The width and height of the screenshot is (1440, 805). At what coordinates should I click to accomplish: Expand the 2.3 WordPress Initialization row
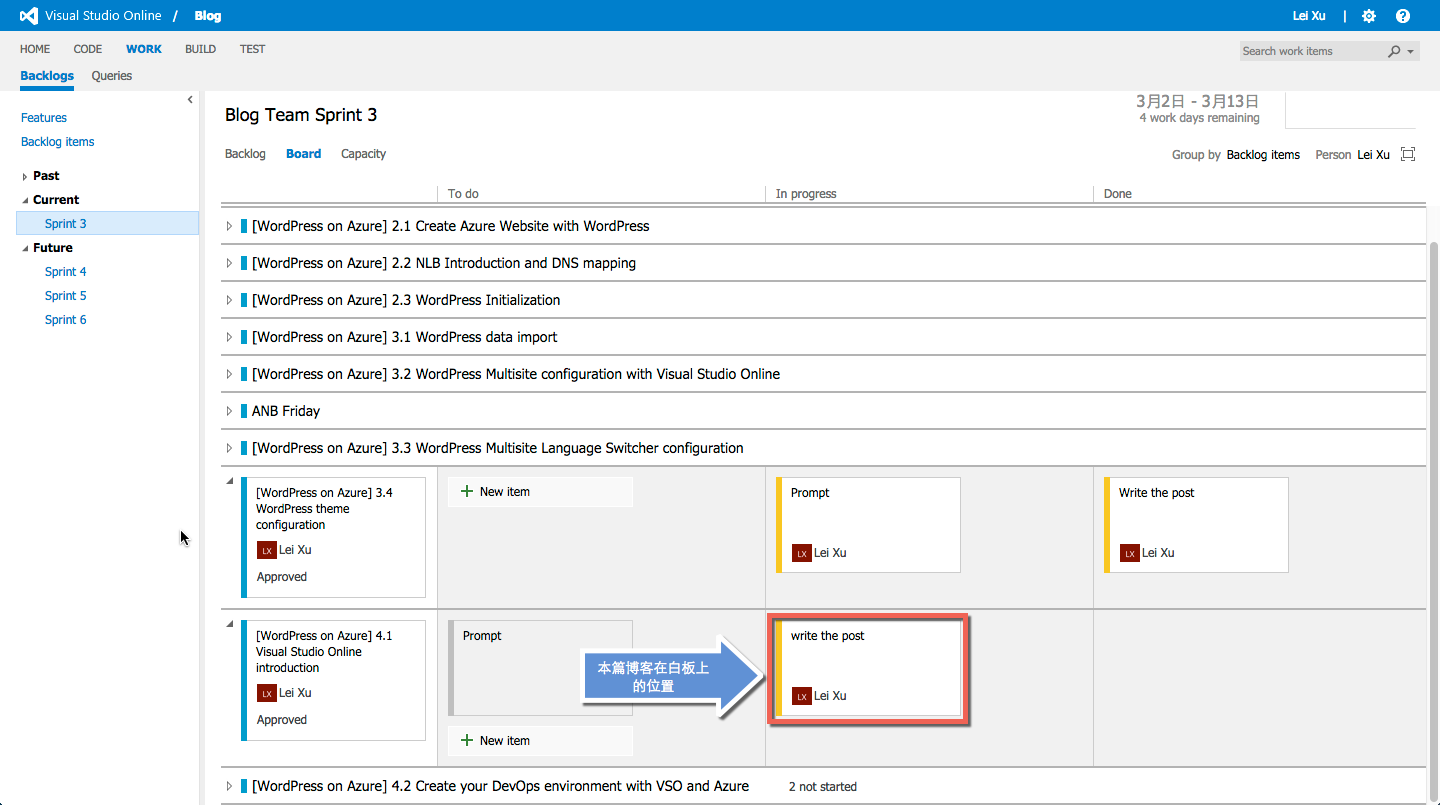(229, 300)
